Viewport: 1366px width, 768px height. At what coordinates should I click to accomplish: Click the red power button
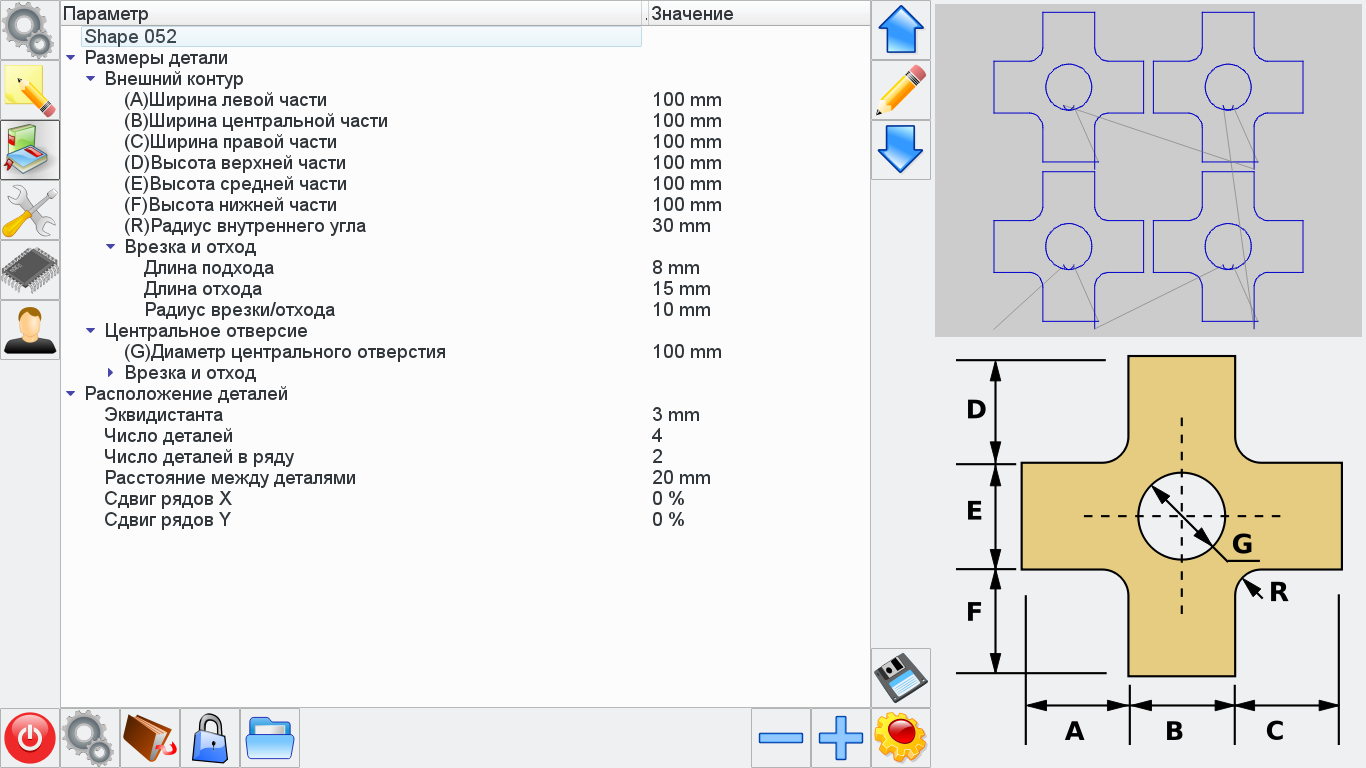click(30, 738)
